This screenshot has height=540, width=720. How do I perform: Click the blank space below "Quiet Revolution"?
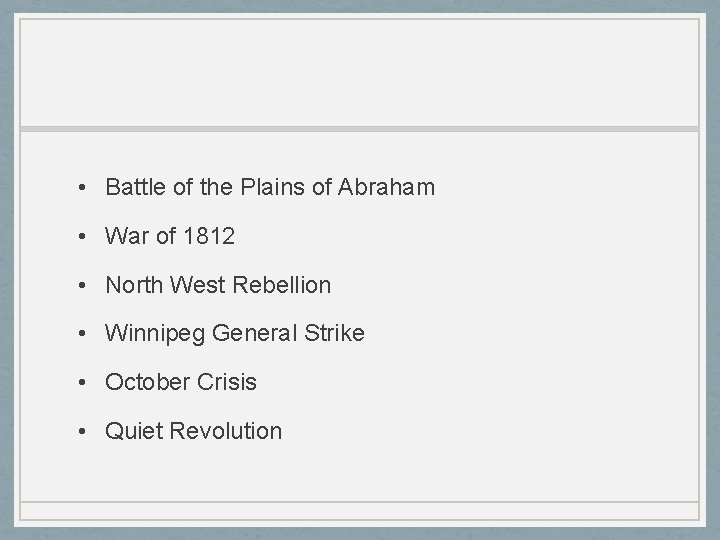[x=360, y=470]
